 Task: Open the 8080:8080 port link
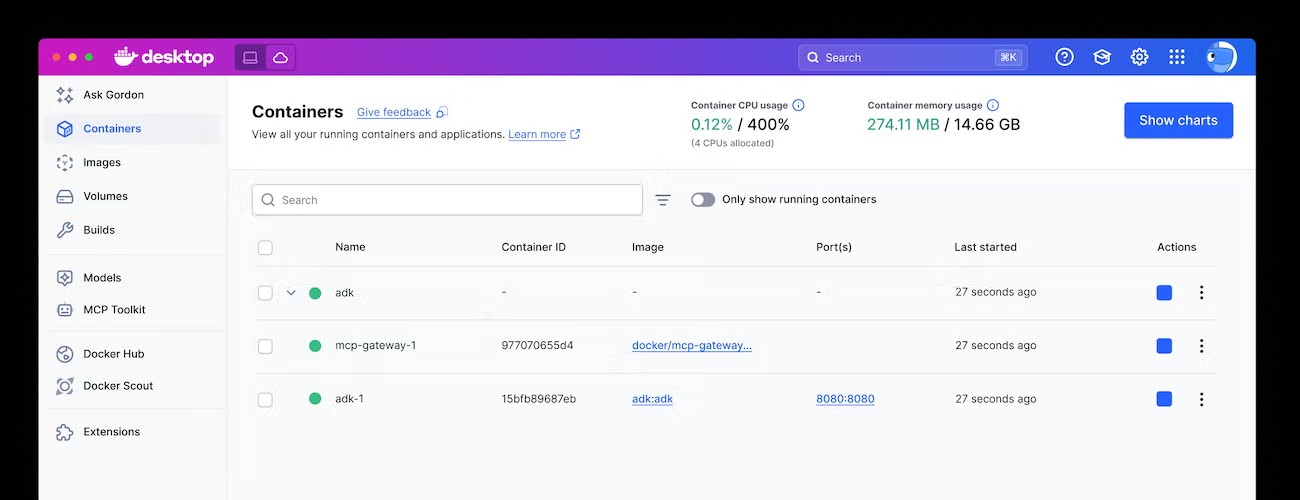tap(845, 399)
